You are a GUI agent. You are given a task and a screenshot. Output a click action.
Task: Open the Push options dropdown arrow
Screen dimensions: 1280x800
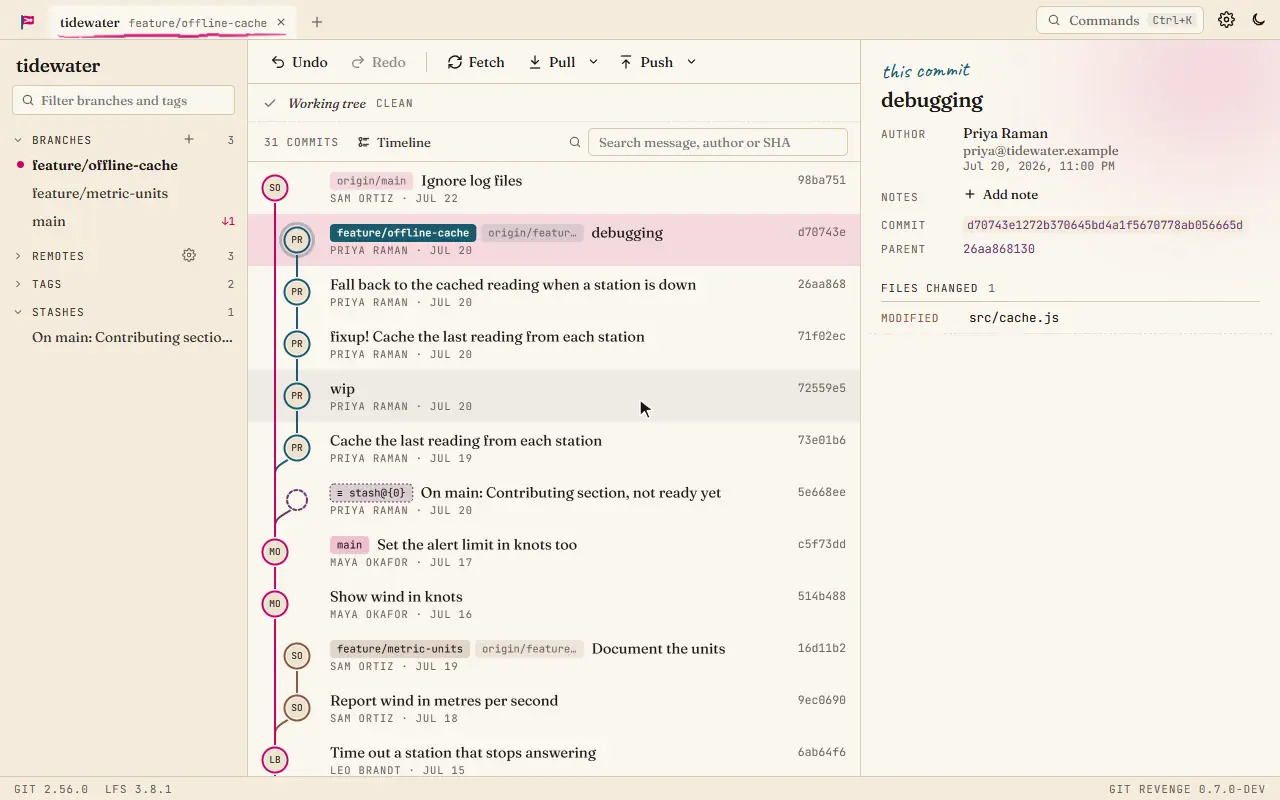(x=691, y=62)
